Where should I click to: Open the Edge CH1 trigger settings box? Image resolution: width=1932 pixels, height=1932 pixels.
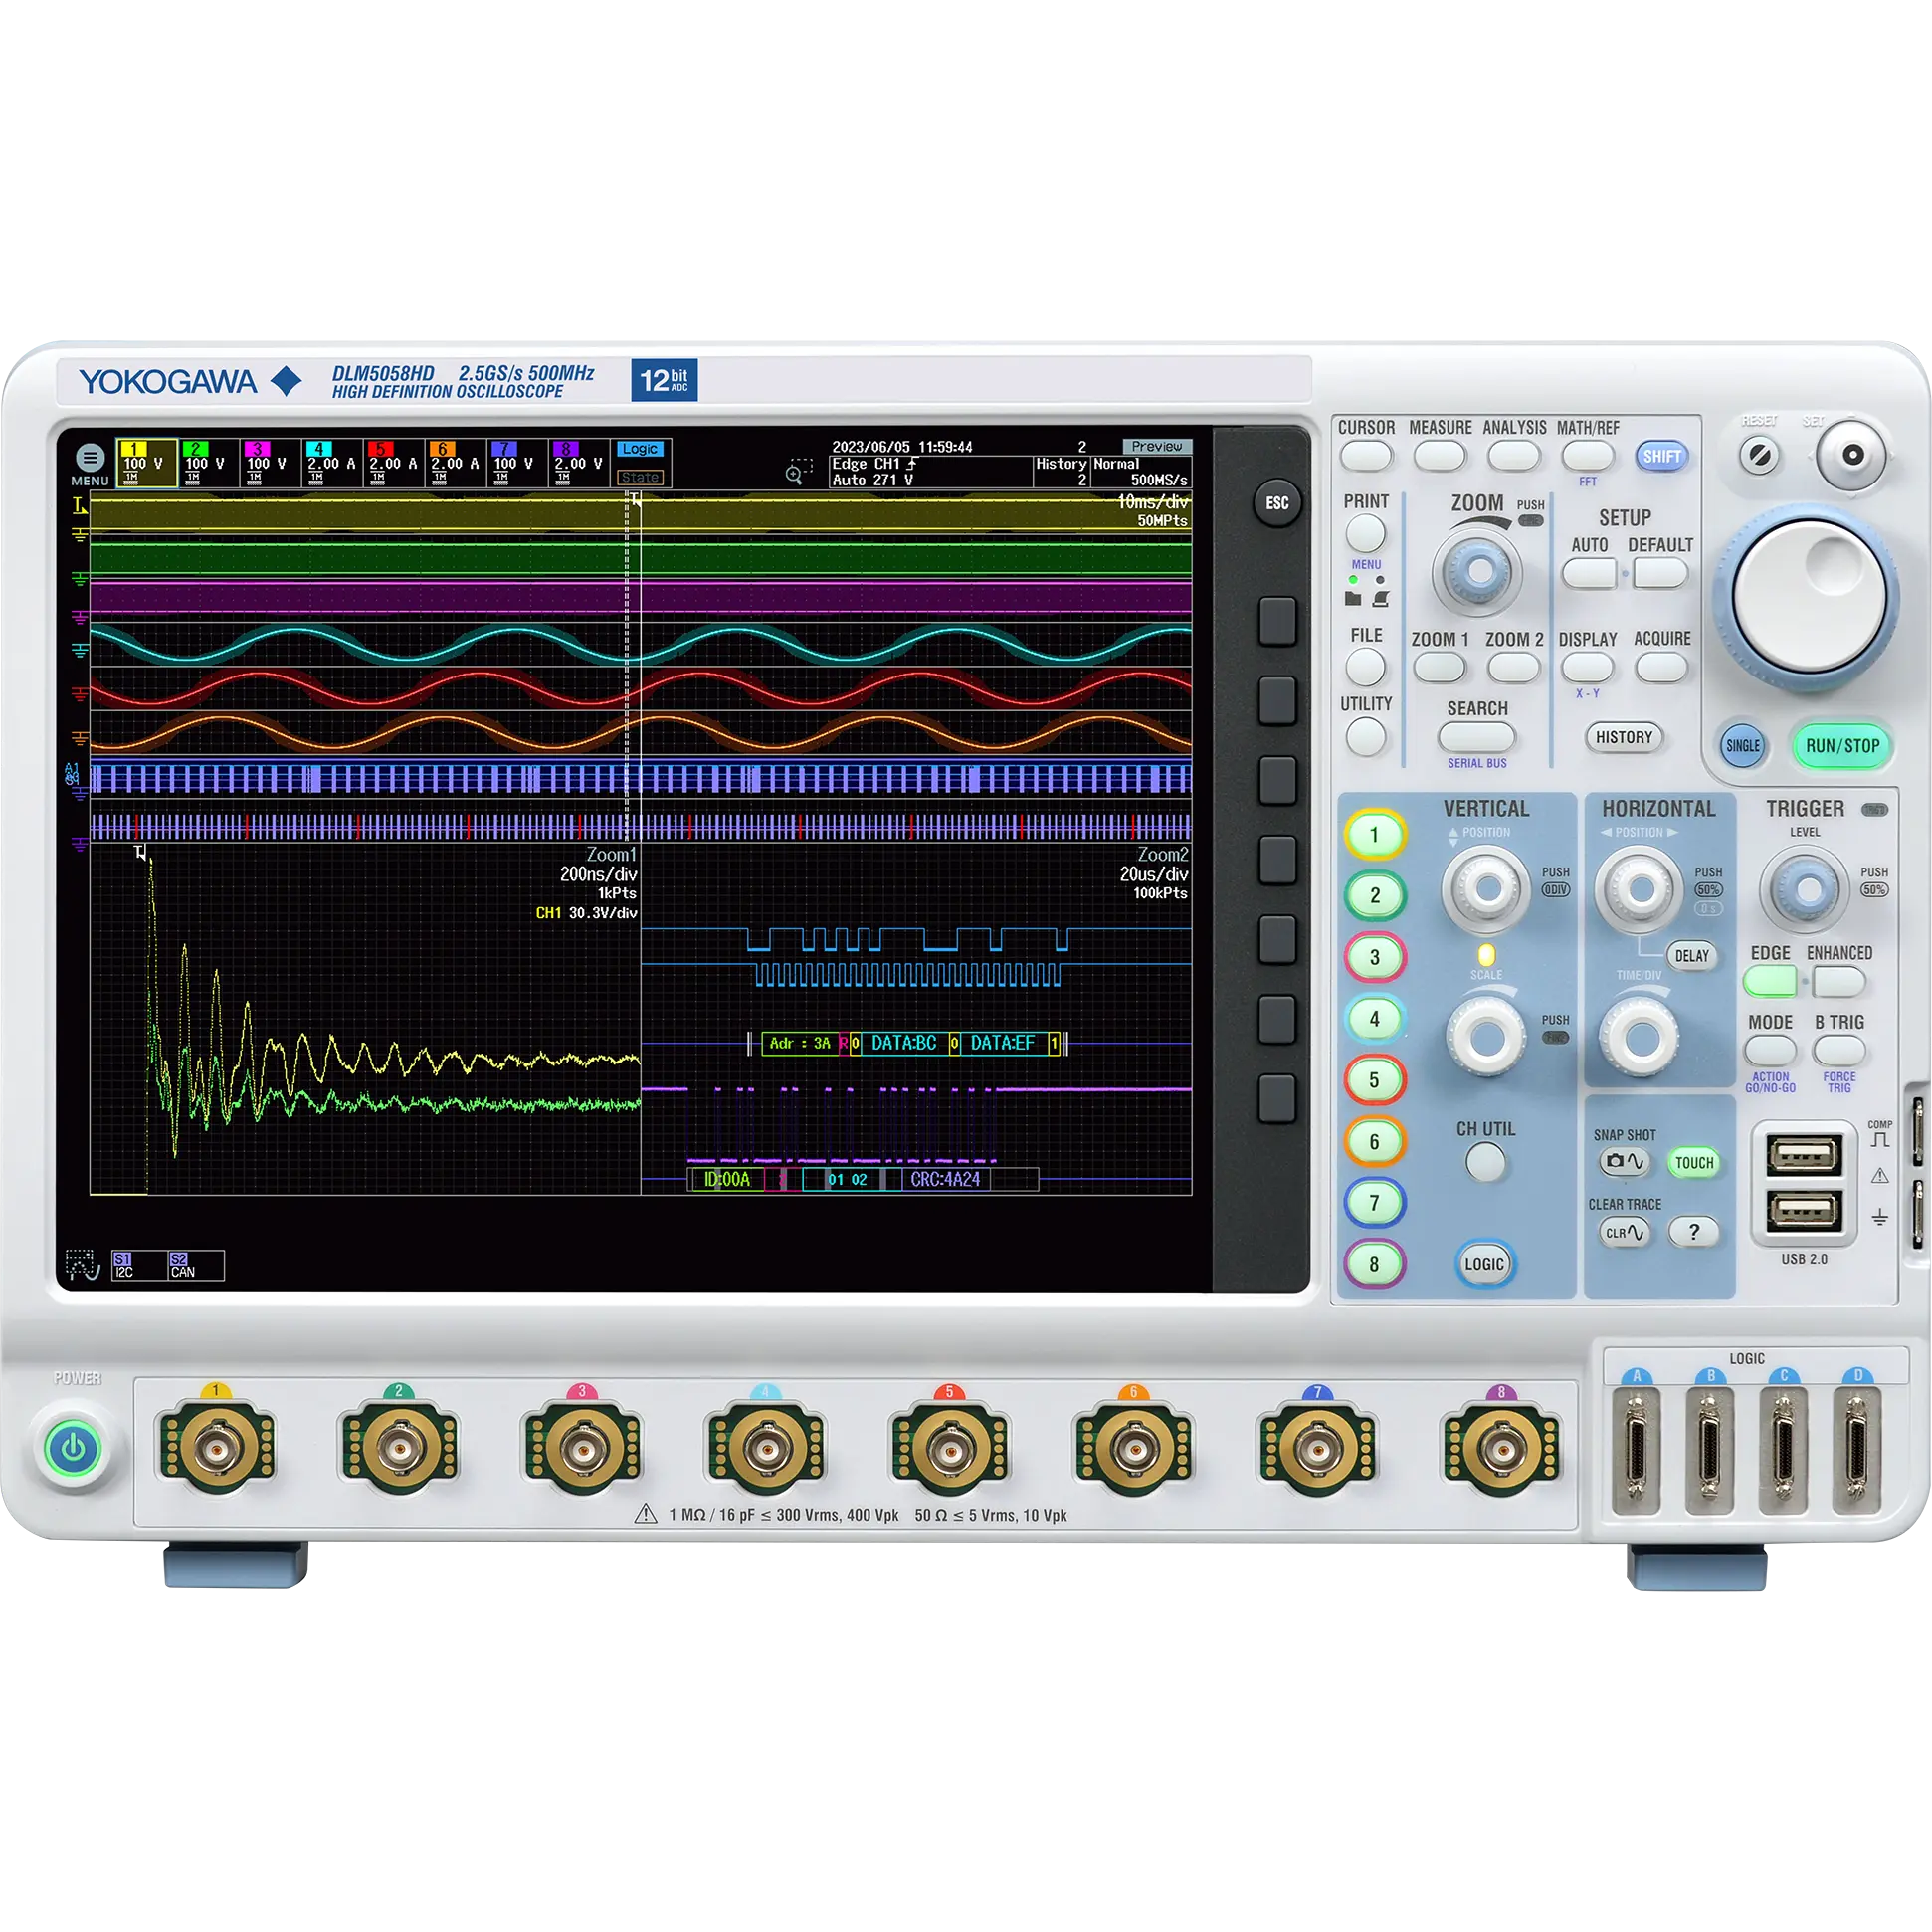click(x=930, y=472)
